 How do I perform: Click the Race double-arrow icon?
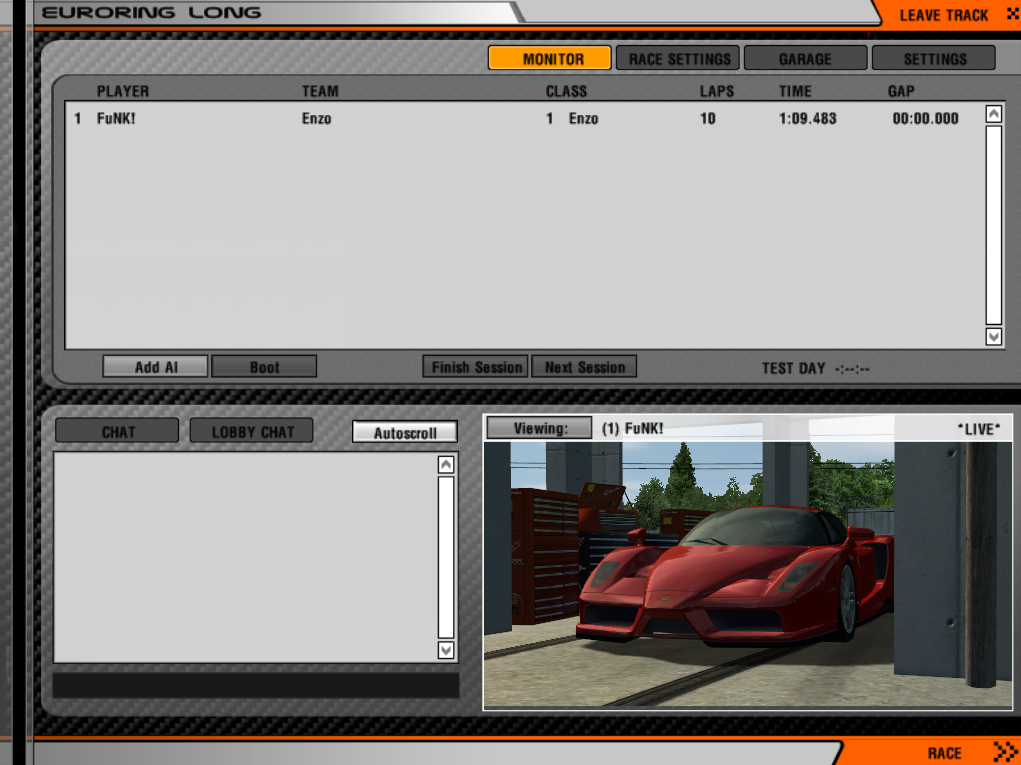(1004, 752)
